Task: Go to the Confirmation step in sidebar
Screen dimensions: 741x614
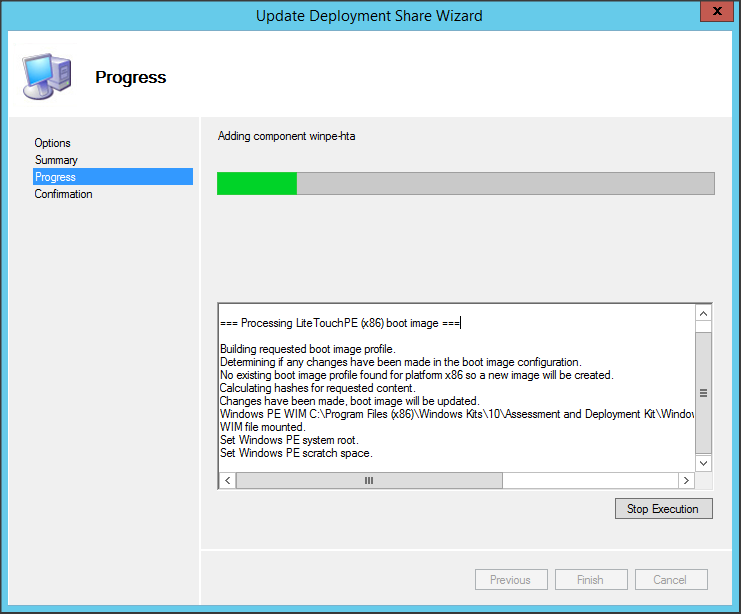Action: coord(63,194)
